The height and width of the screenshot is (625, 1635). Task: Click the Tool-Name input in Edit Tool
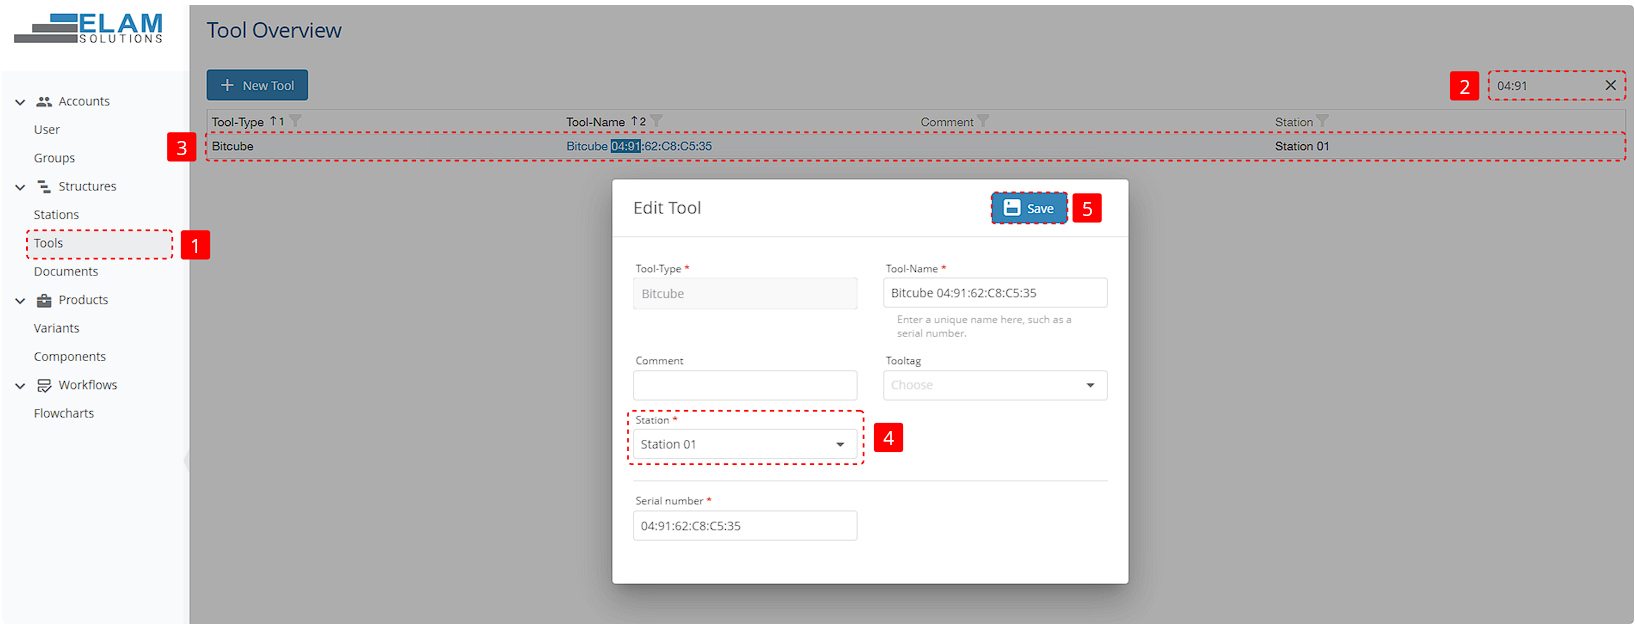(995, 293)
